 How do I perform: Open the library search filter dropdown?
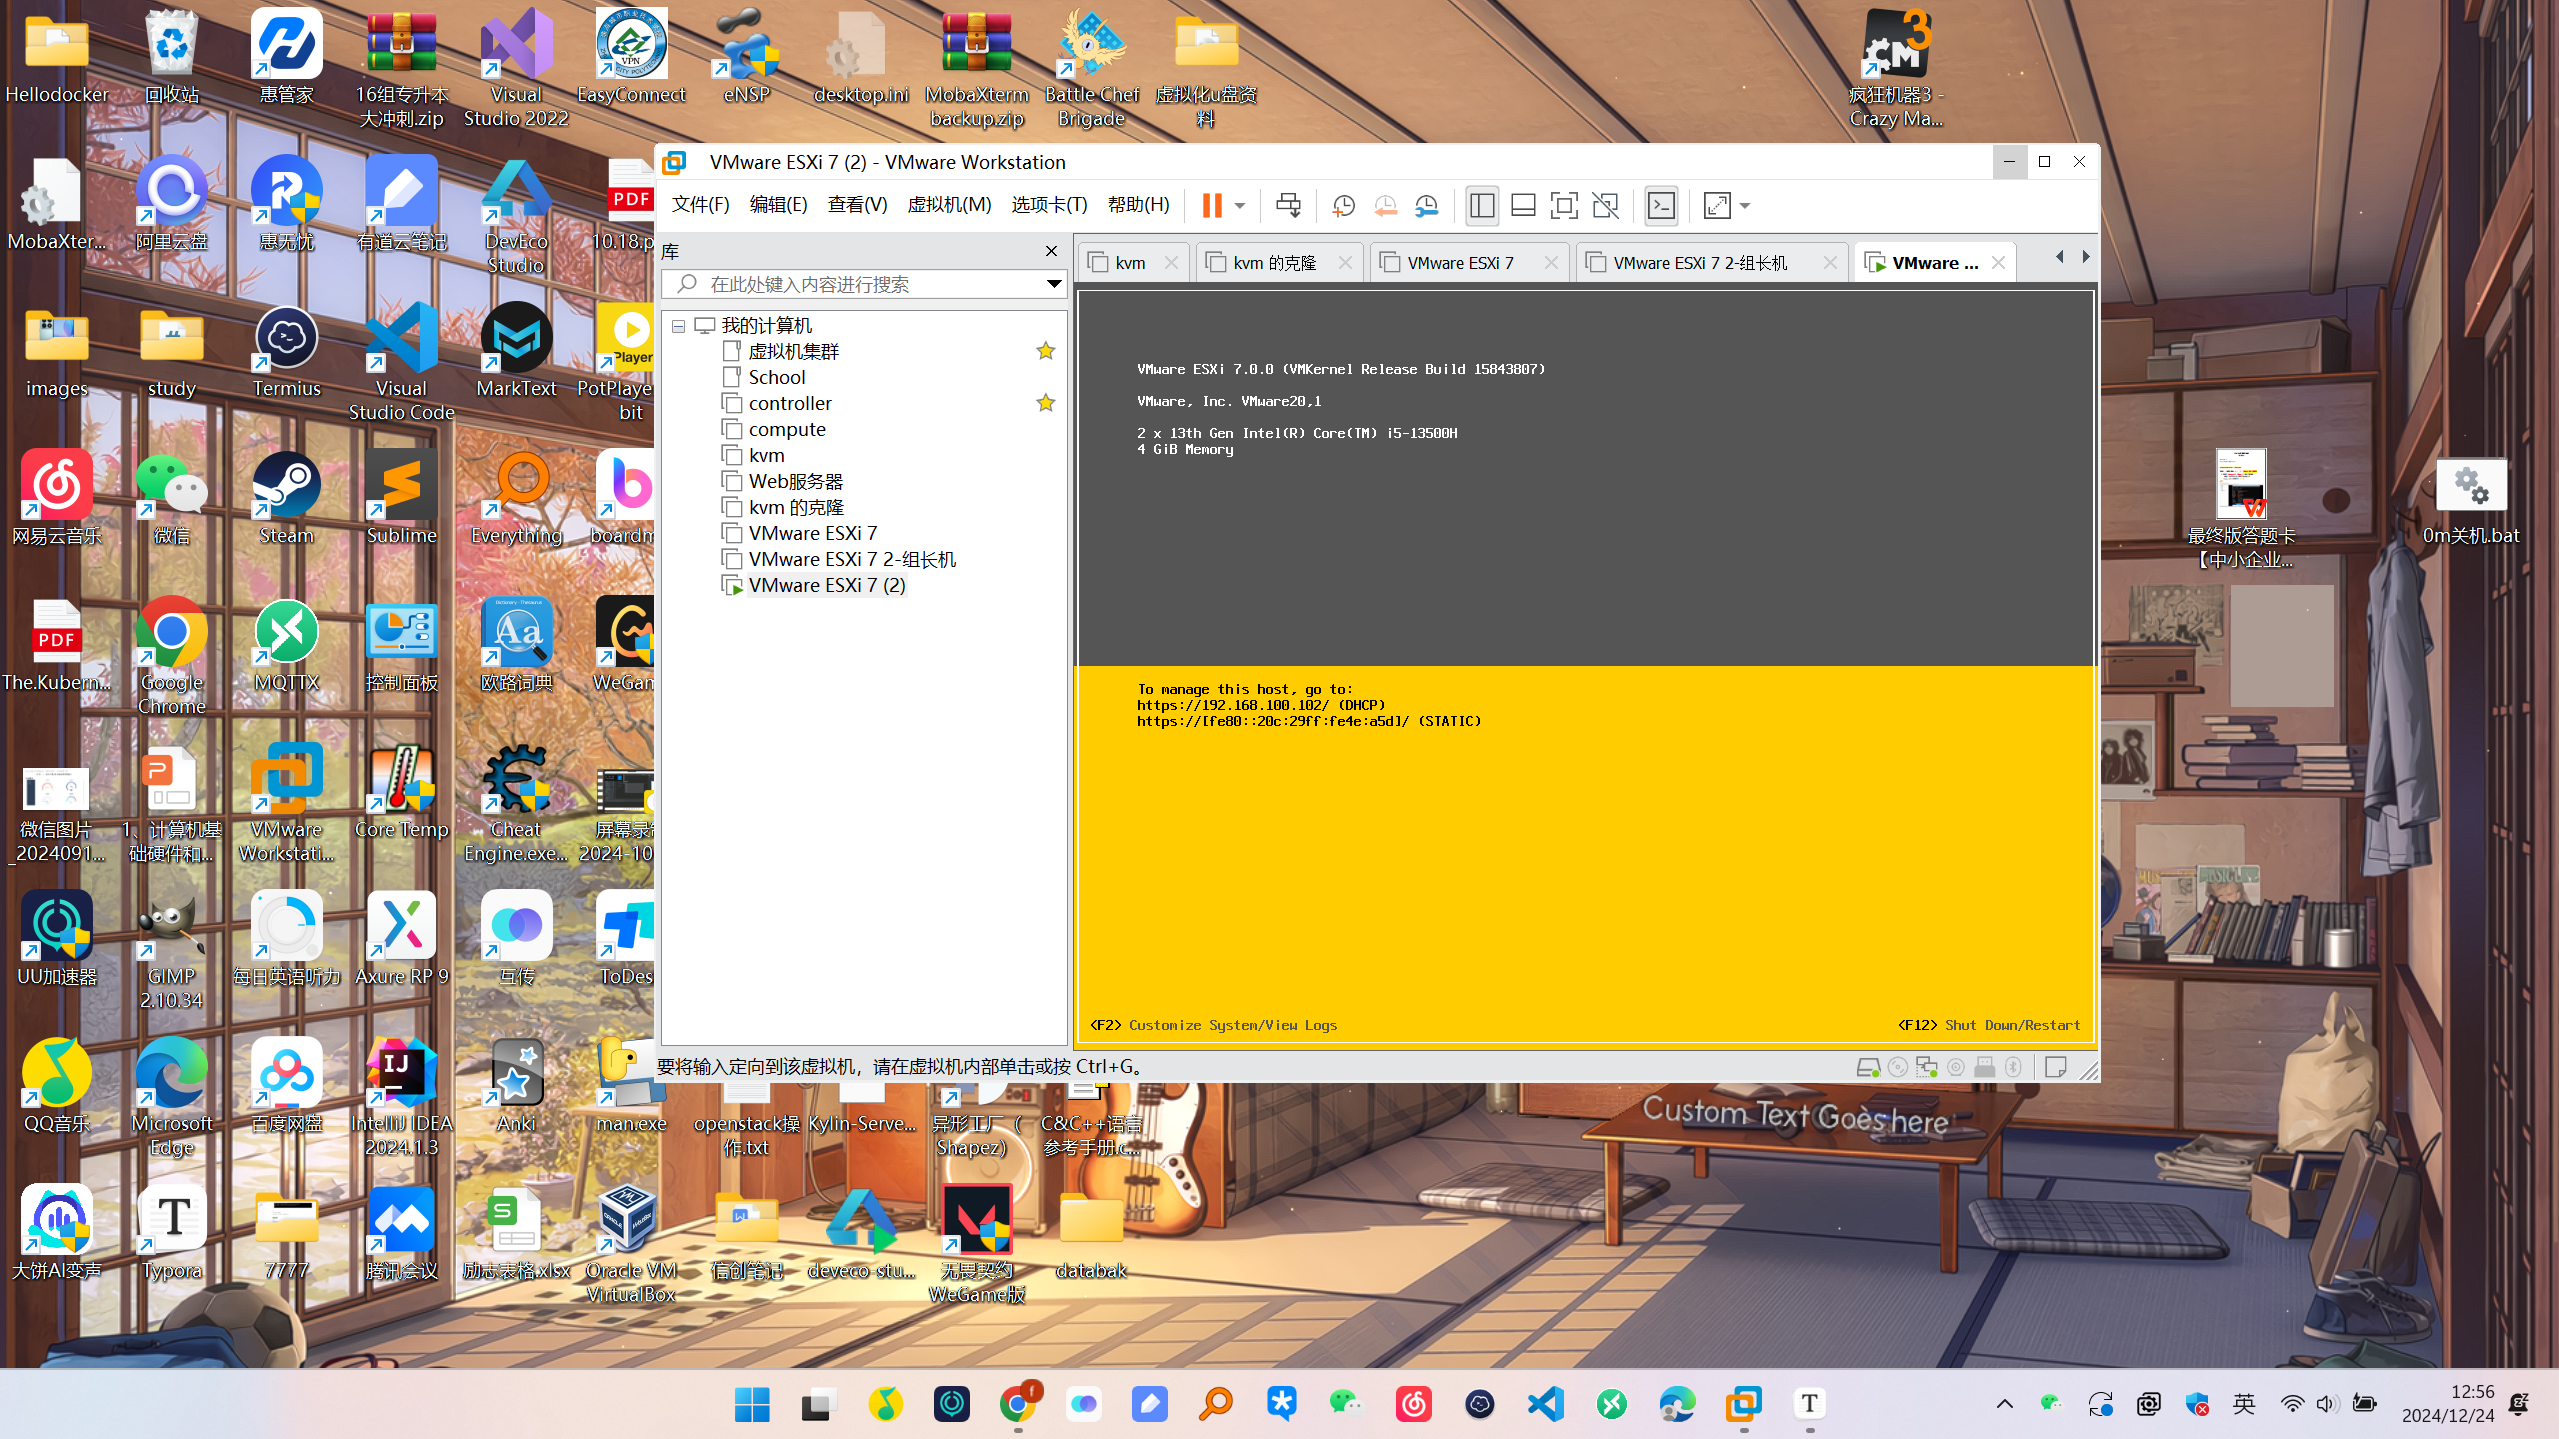tap(1053, 284)
